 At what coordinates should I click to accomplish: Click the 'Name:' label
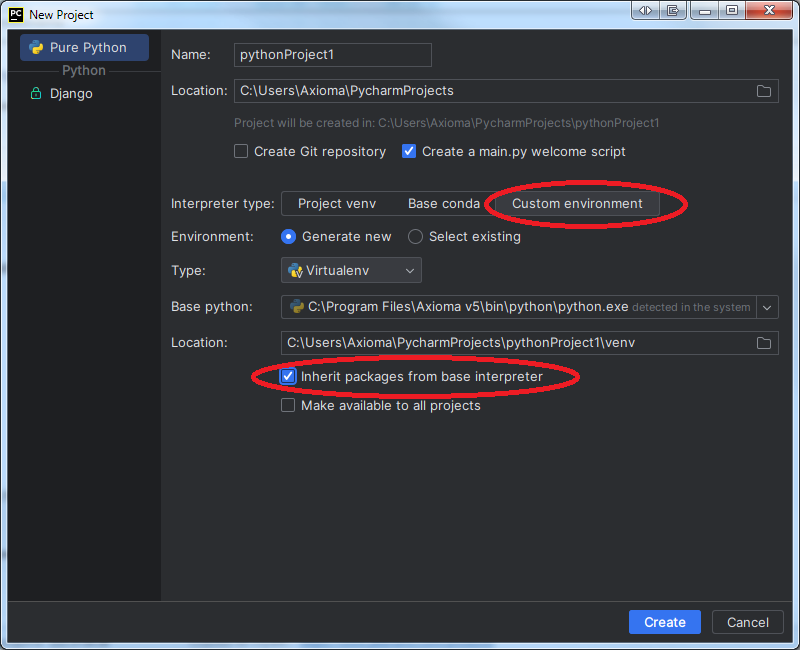tap(191, 55)
